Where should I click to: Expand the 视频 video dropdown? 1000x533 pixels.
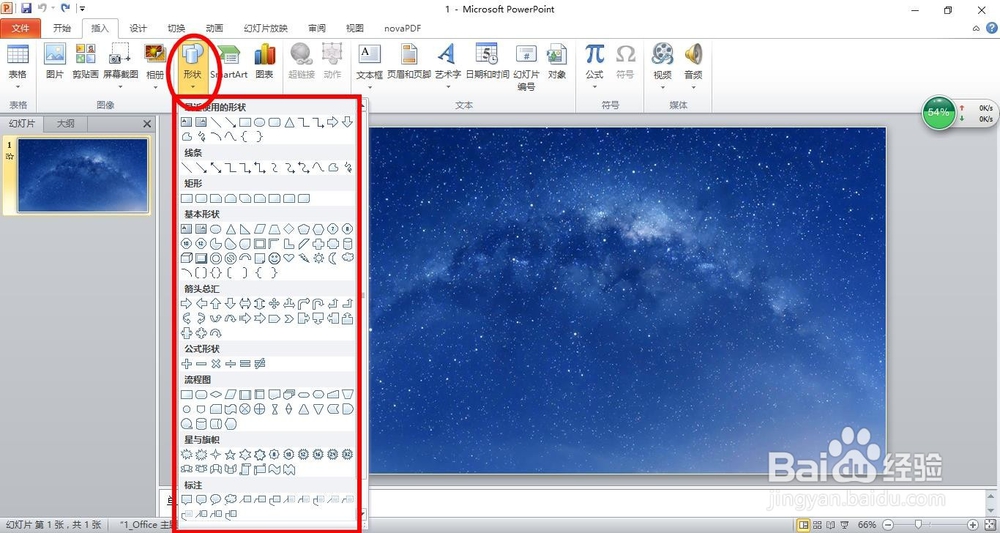[663, 87]
